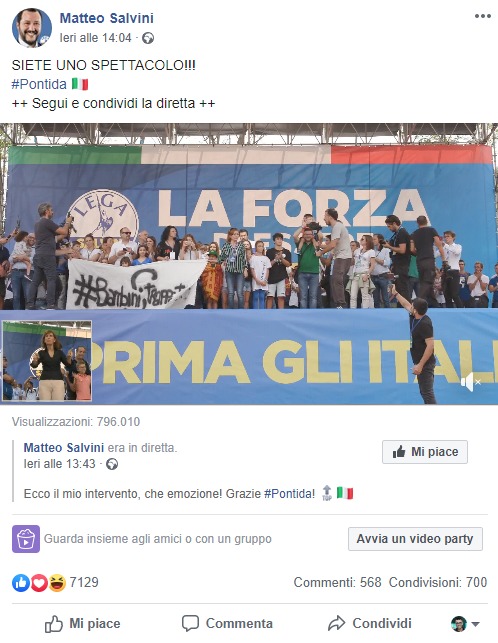This screenshot has width=498, height=643.
Task: Open the Condividi share option
Action: [x=370, y=624]
